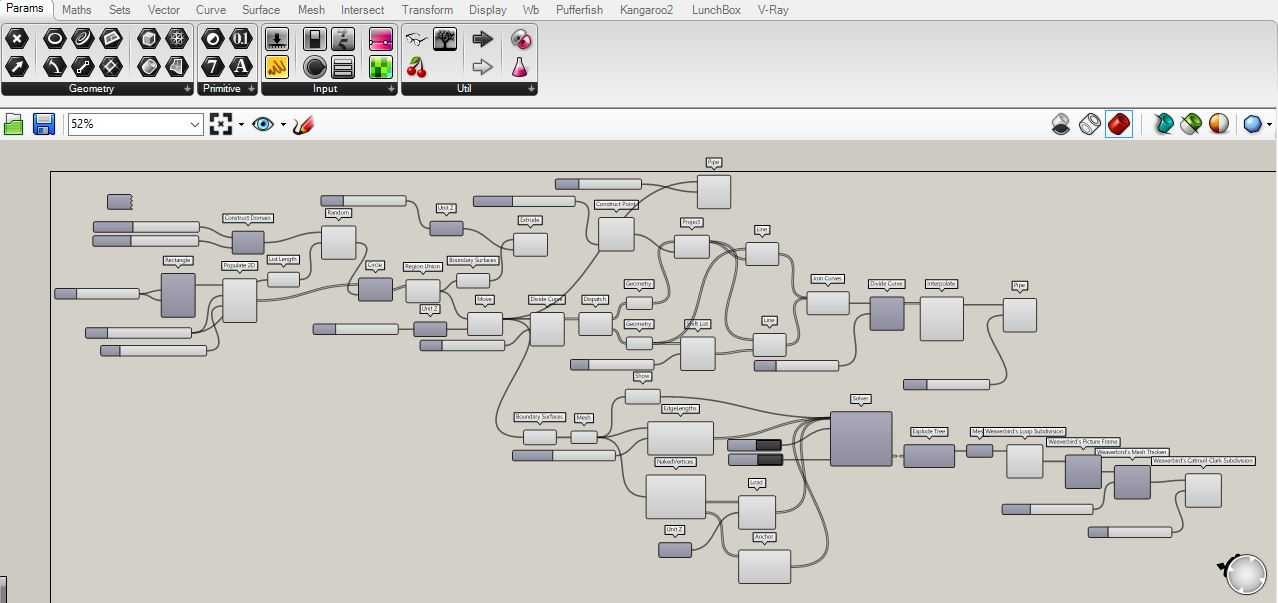Viewport: 1278px width, 603px height.
Task: Select the Brep parameter icon
Action: tap(149, 67)
